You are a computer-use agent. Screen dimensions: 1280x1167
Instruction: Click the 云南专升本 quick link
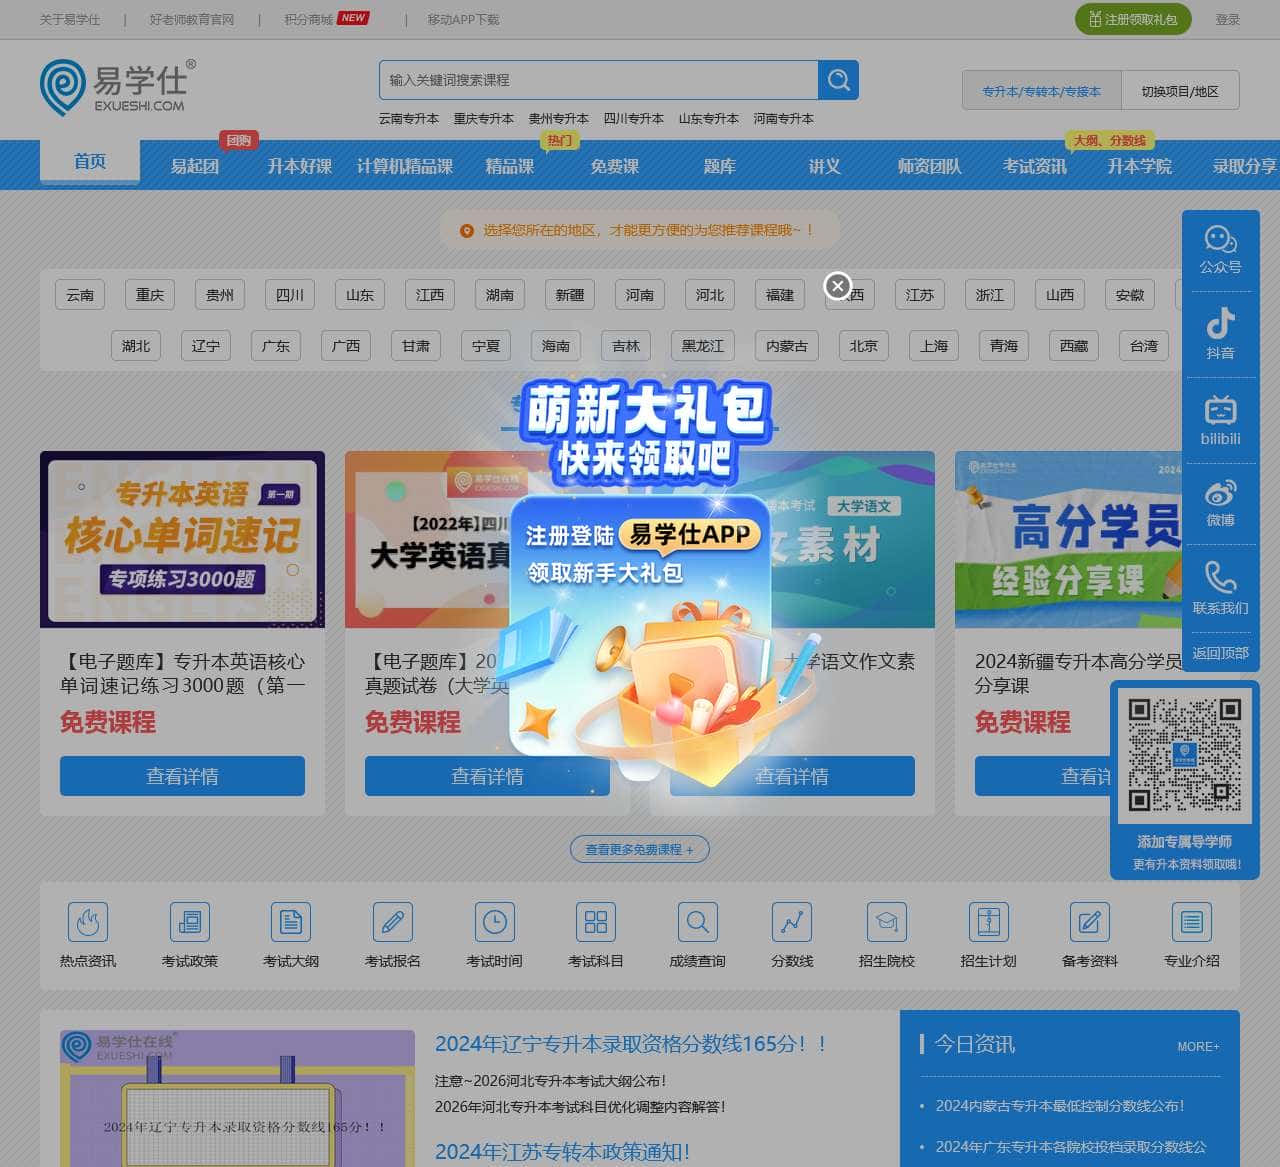click(x=409, y=118)
